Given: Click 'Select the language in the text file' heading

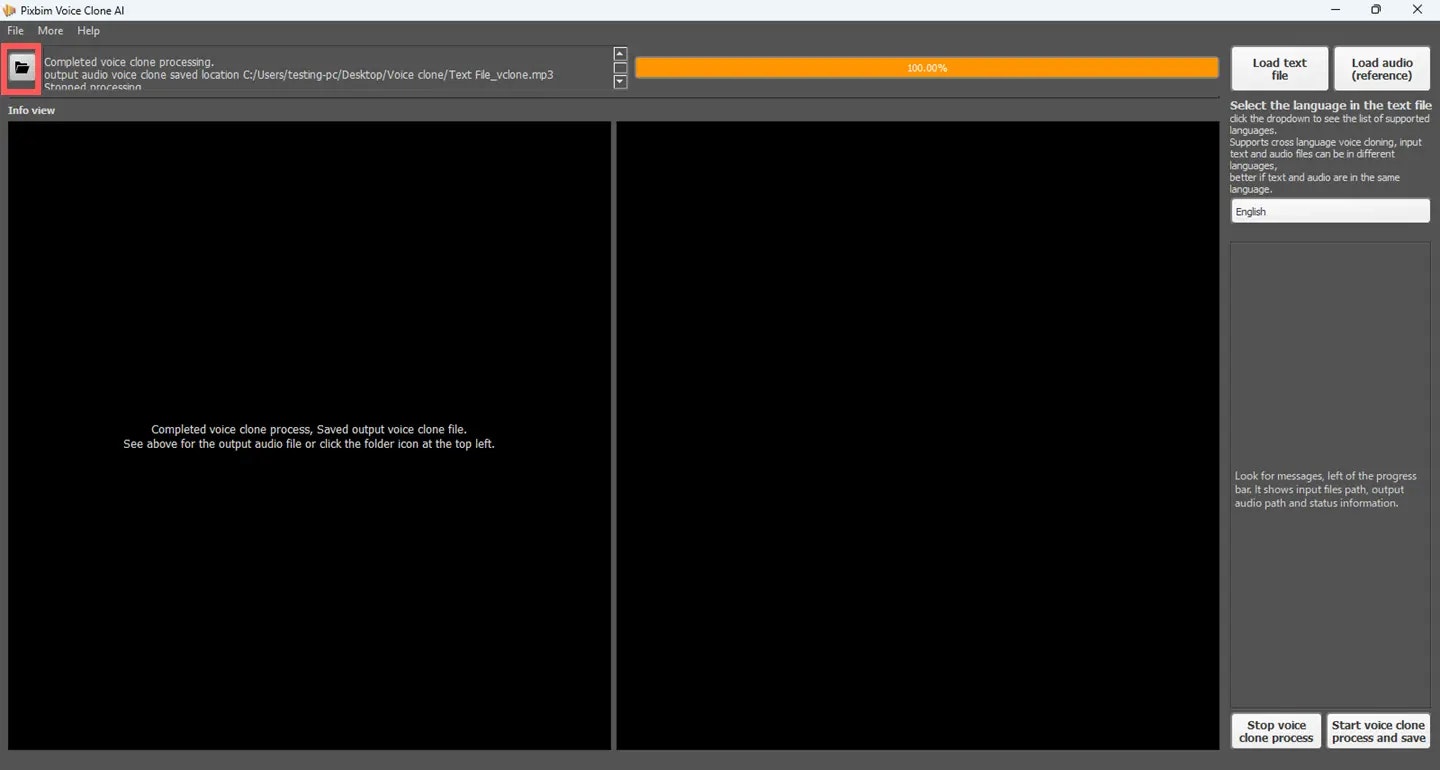Looking at the screenshot, I should [x=1330, y=105].
